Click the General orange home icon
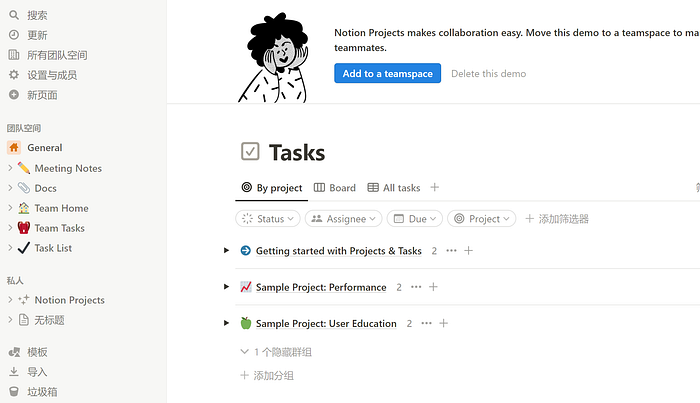Viewport: 700px width, 403px height. click(14, 147)
